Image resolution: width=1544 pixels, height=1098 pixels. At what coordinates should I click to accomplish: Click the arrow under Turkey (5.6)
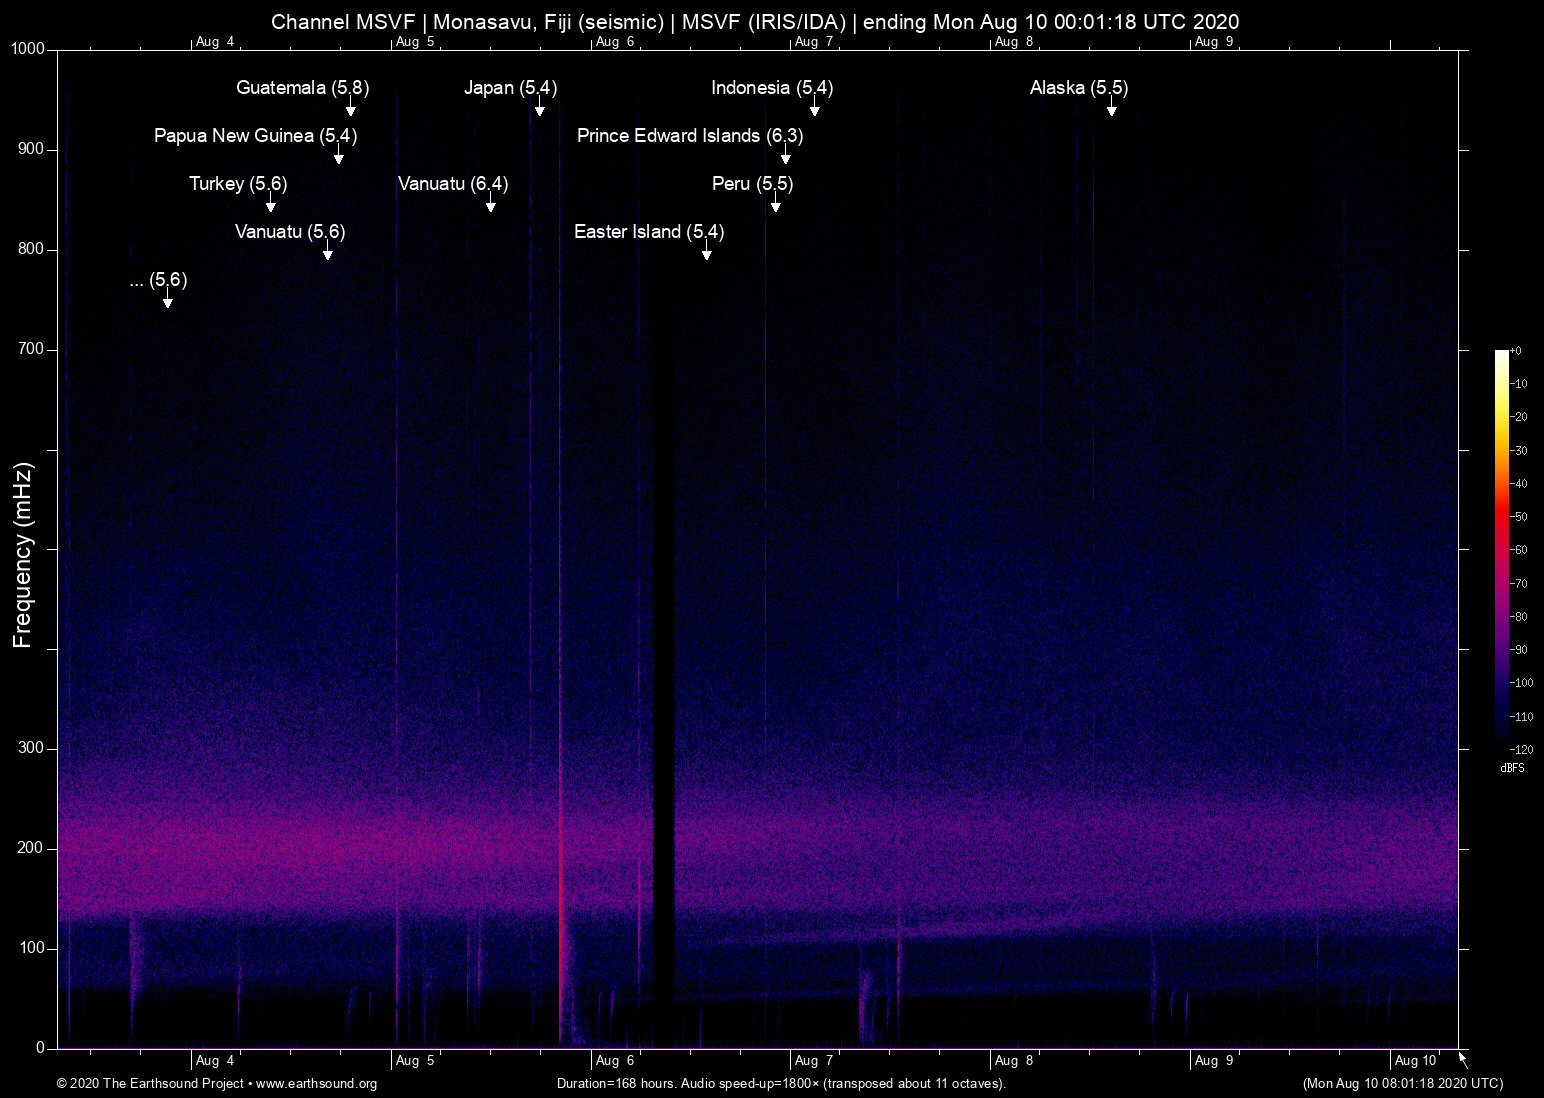[x=270, y=205]
